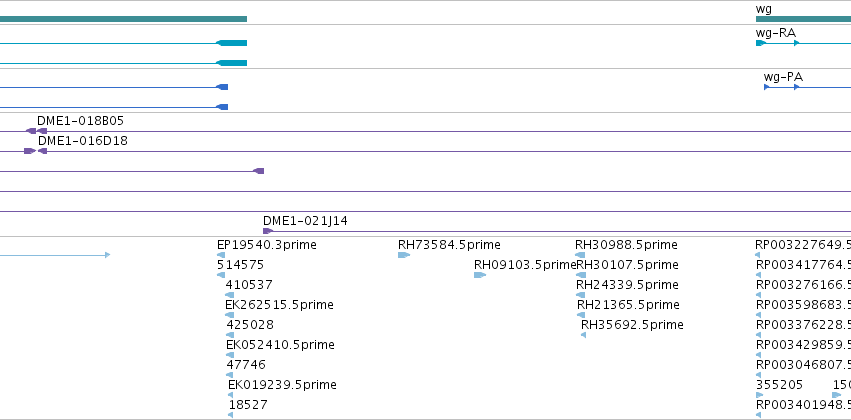
Task: Select the EK052410.5prime label
Action: click(280, 345)
